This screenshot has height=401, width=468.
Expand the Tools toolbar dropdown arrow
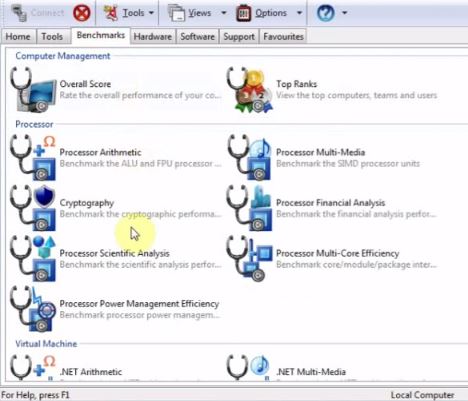[151, 13]
